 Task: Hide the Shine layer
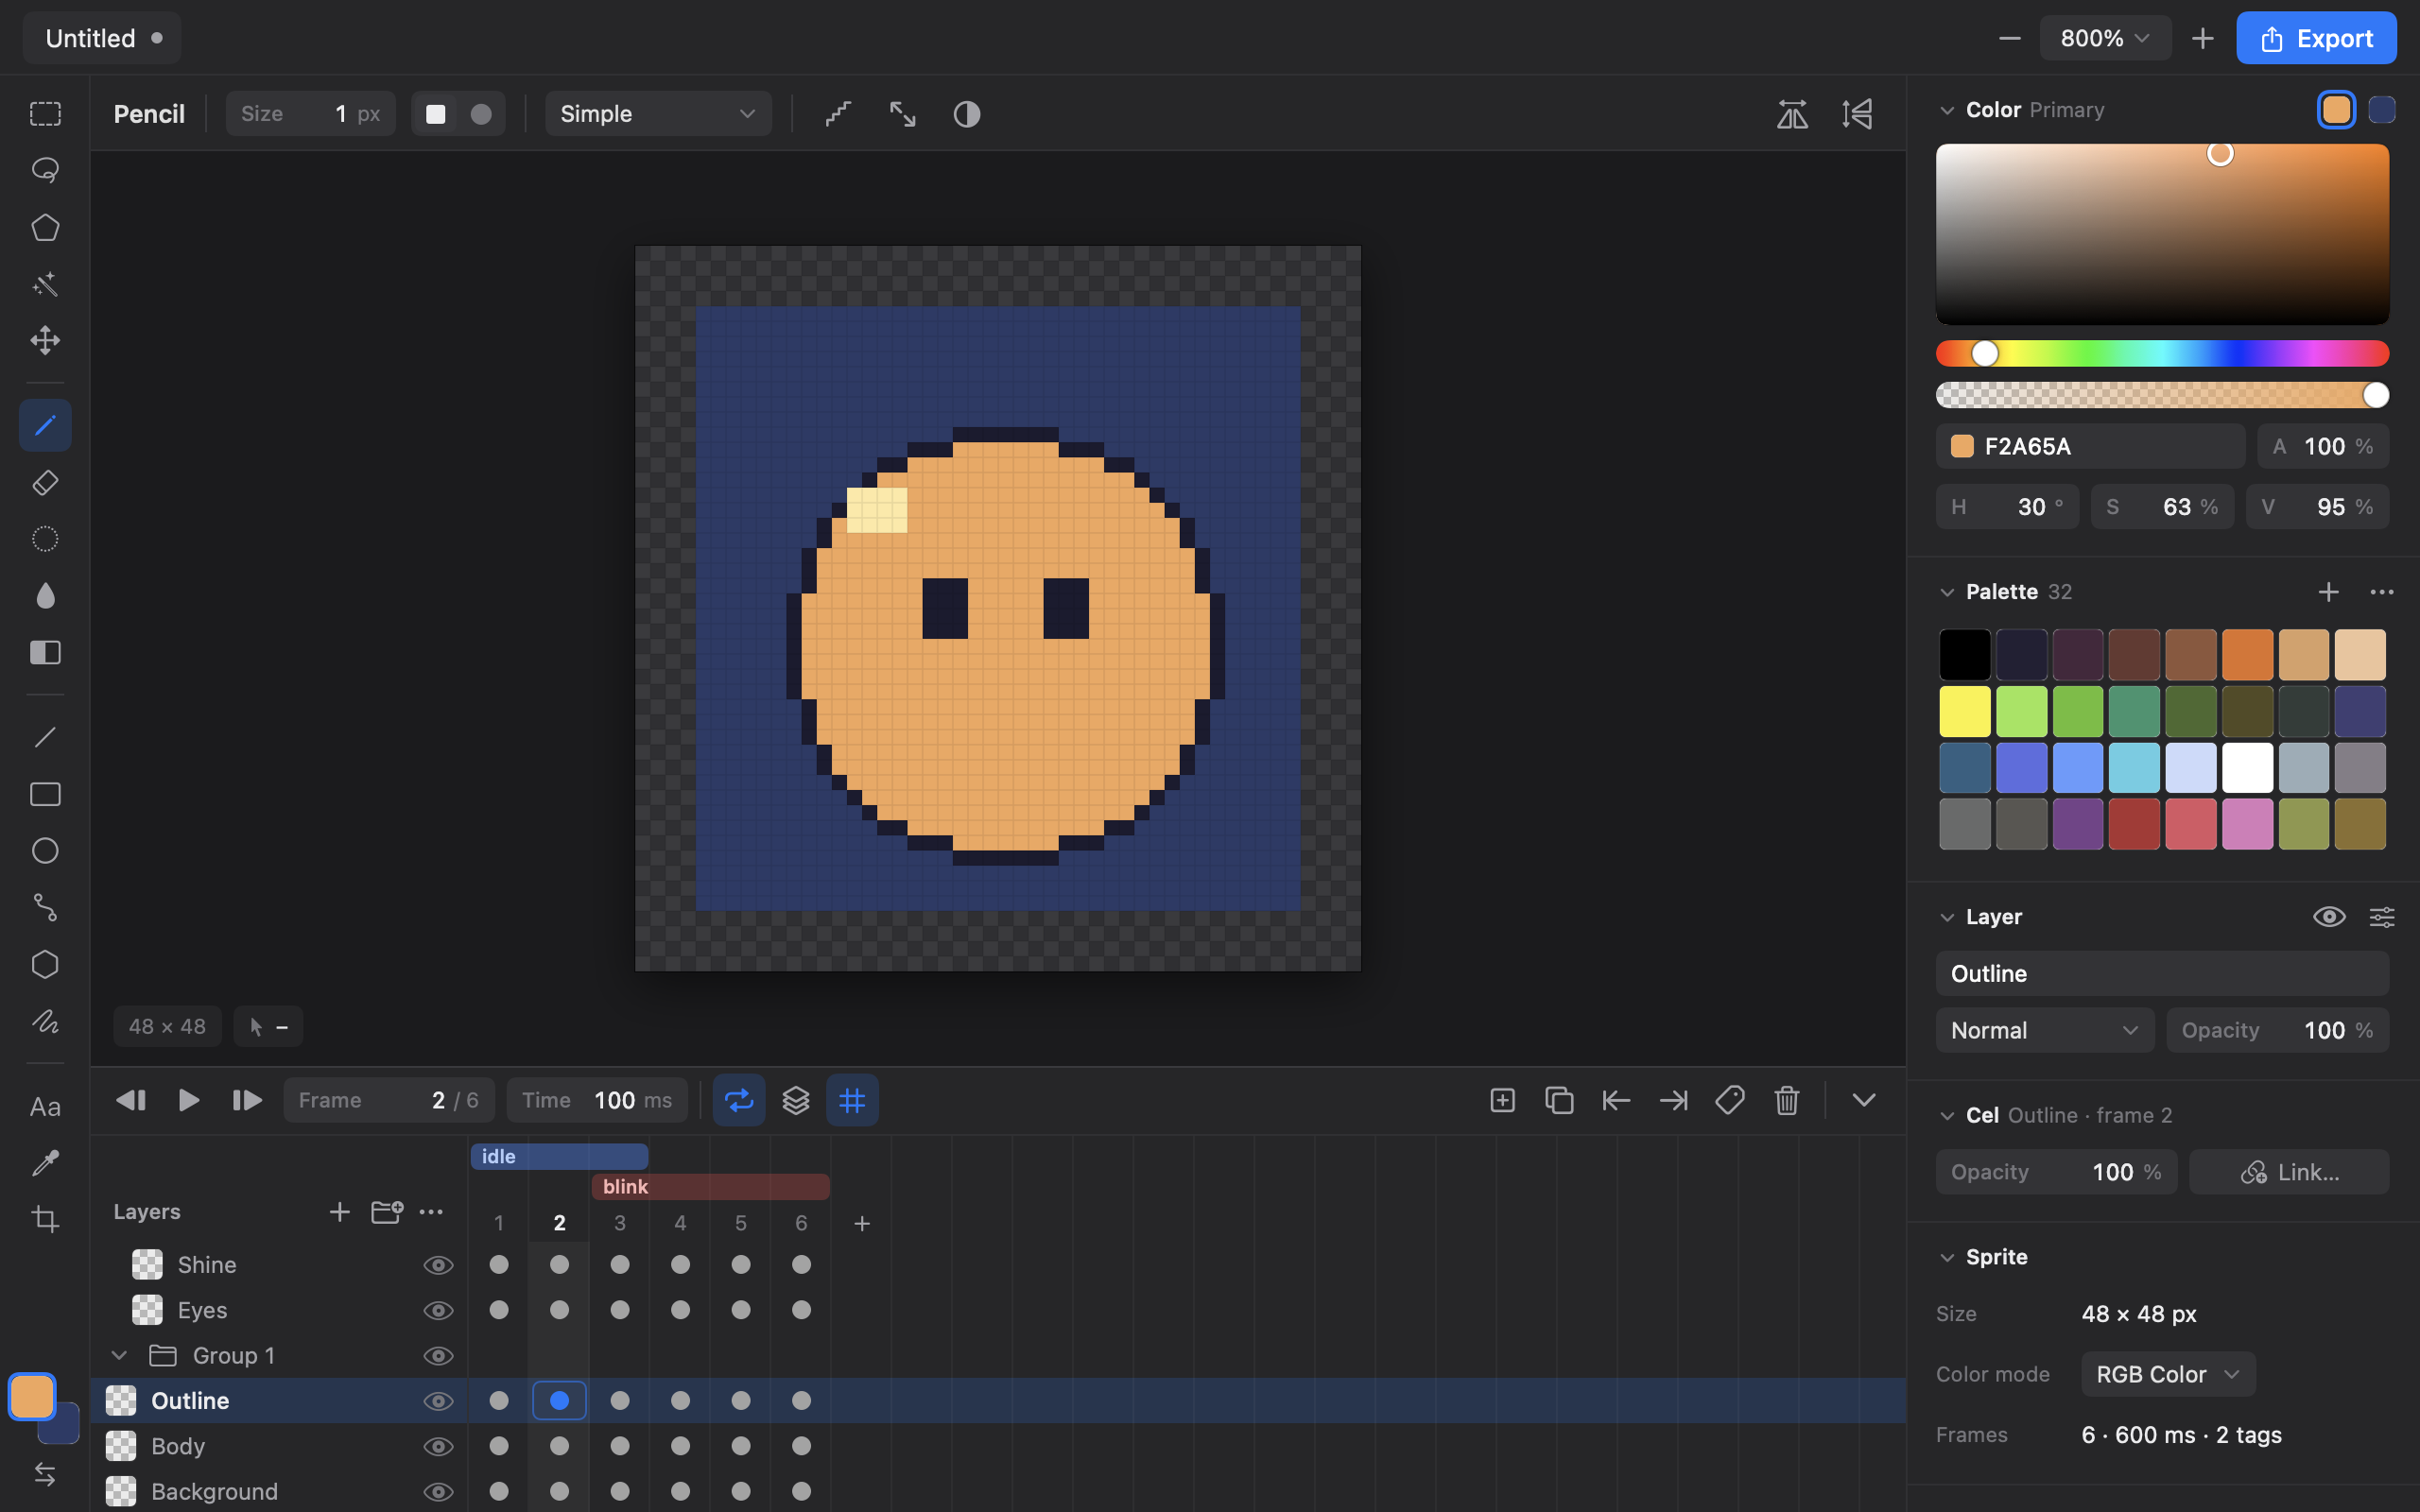click(438, 1265)
